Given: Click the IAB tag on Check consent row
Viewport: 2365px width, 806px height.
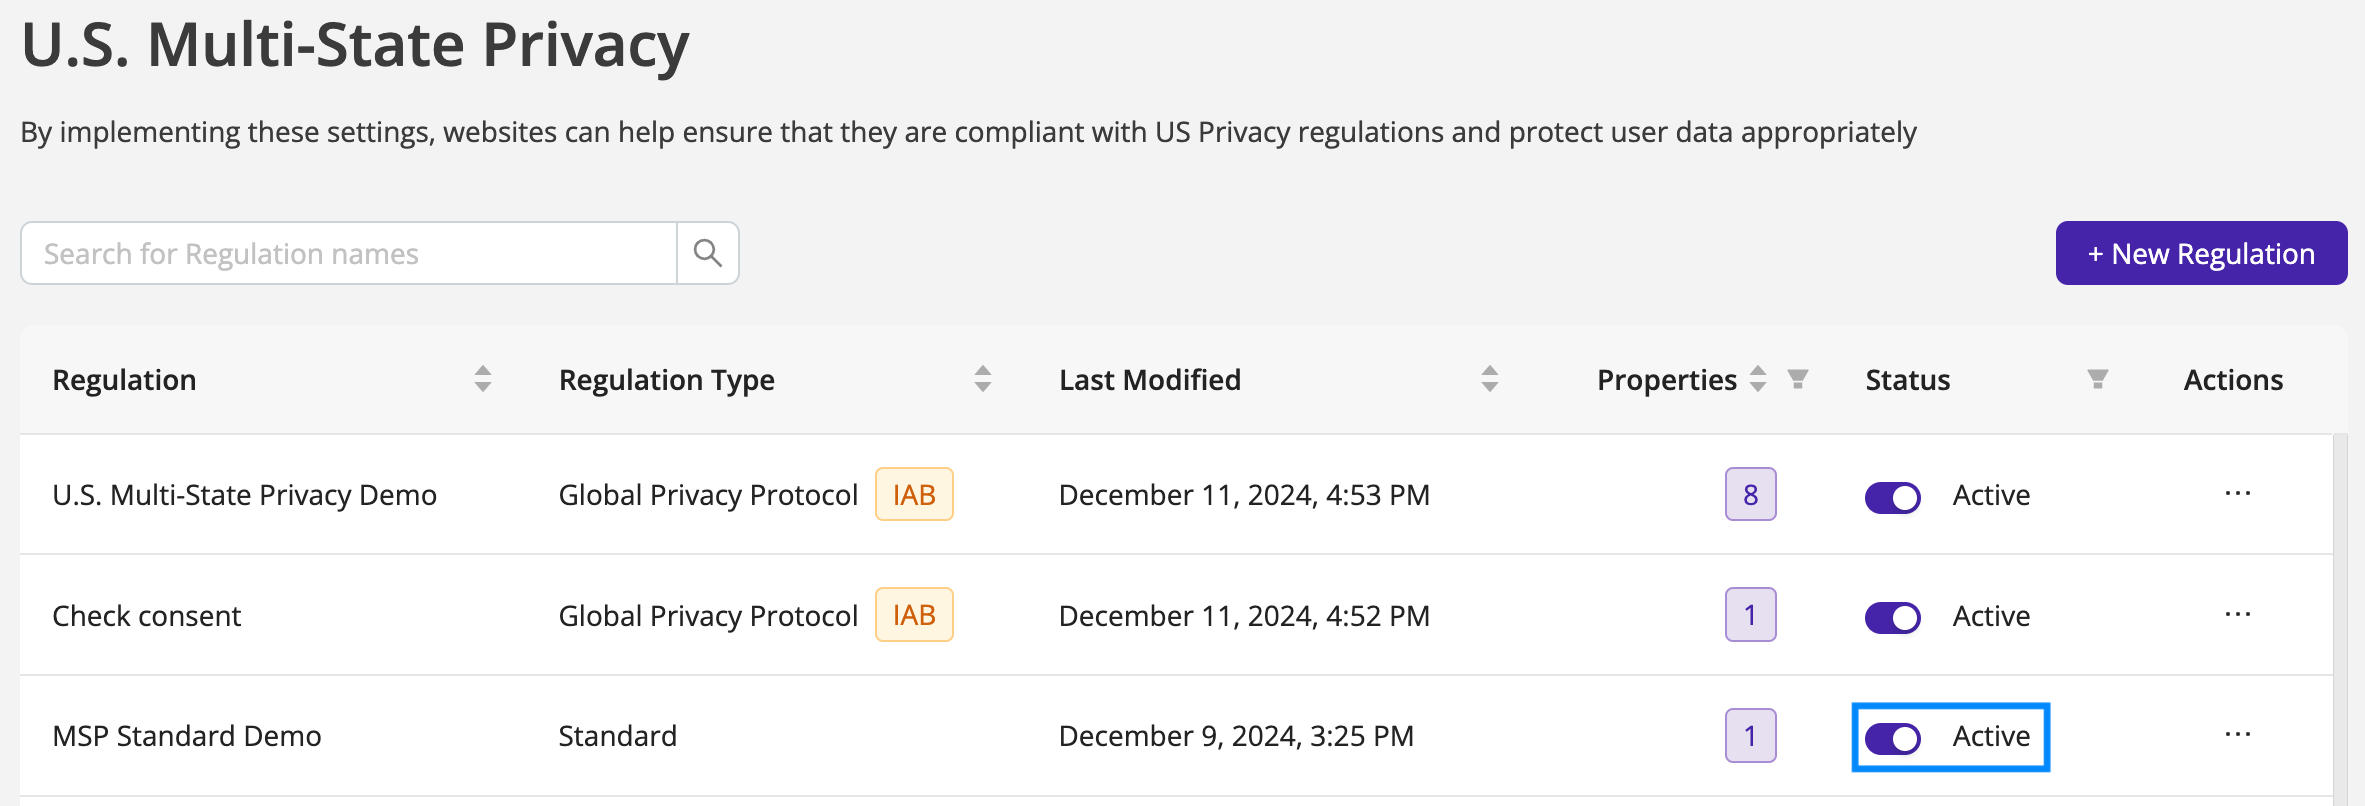Looking at the screenshot, I should click(x=914, y=615).
